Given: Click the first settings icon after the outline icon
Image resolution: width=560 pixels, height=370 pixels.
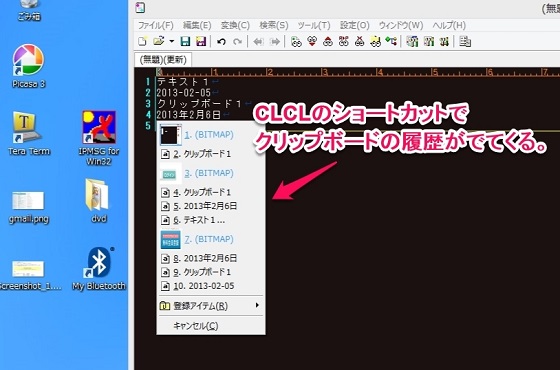Looking at the screenshot, I should pos(412,42).
